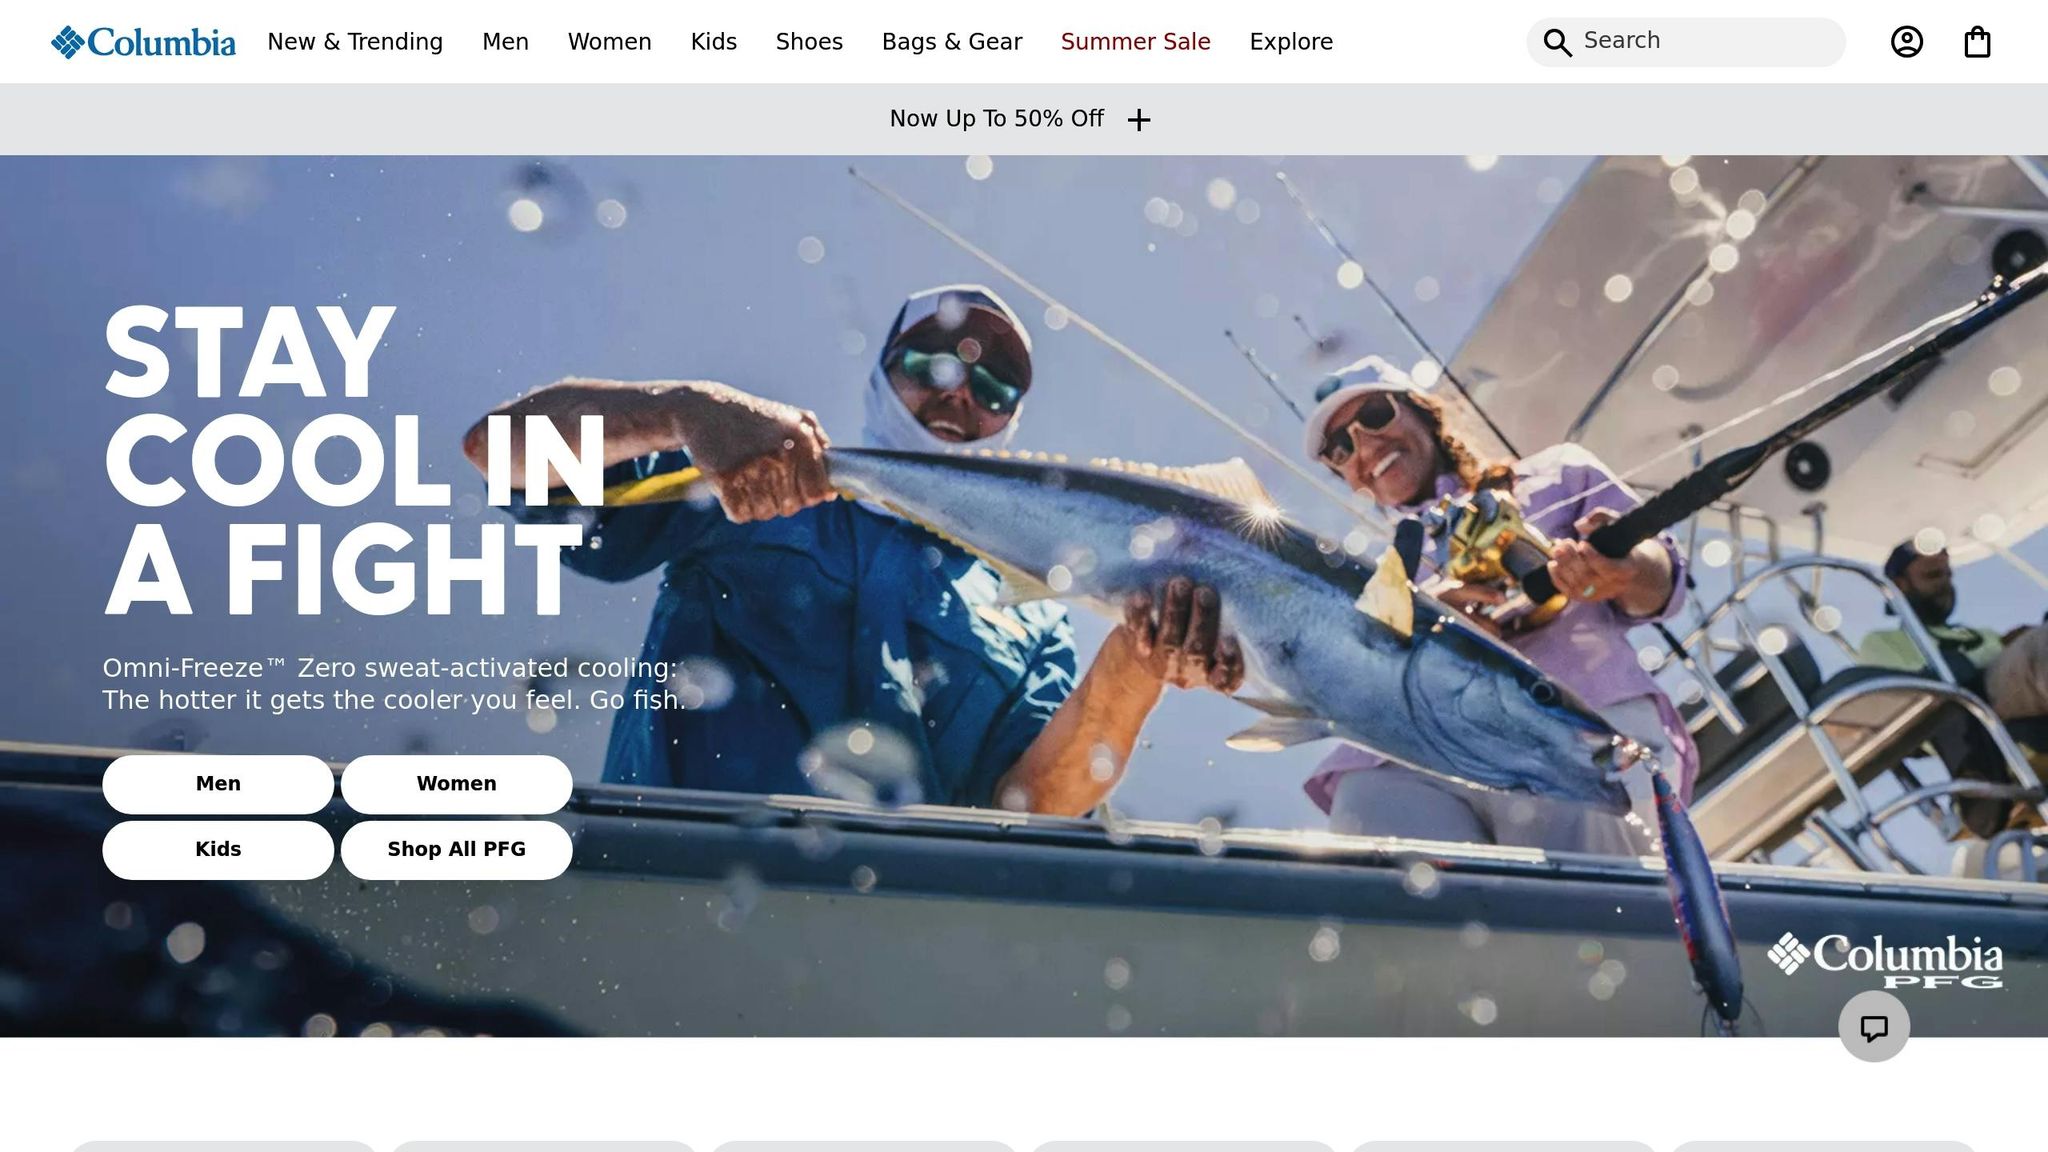Expand the promo bar plus icon

(1139, 120)
